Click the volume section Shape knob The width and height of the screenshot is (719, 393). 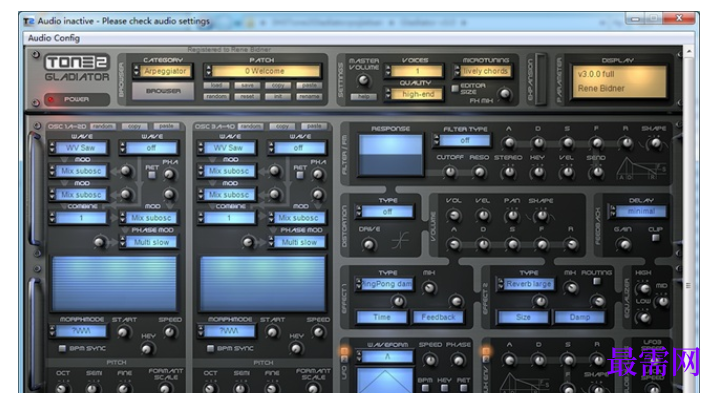click(x=542, y=215)
